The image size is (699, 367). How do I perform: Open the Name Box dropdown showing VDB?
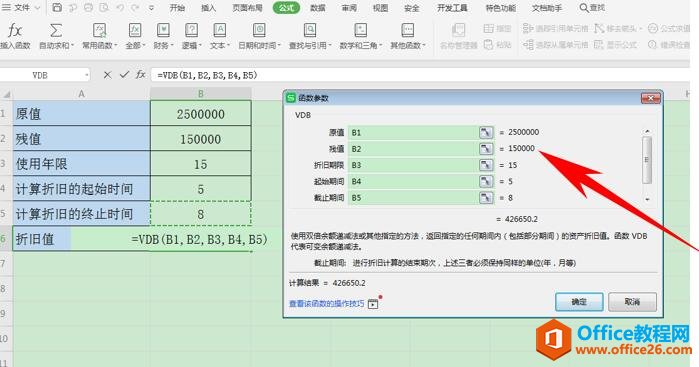[x=86, y=75]
